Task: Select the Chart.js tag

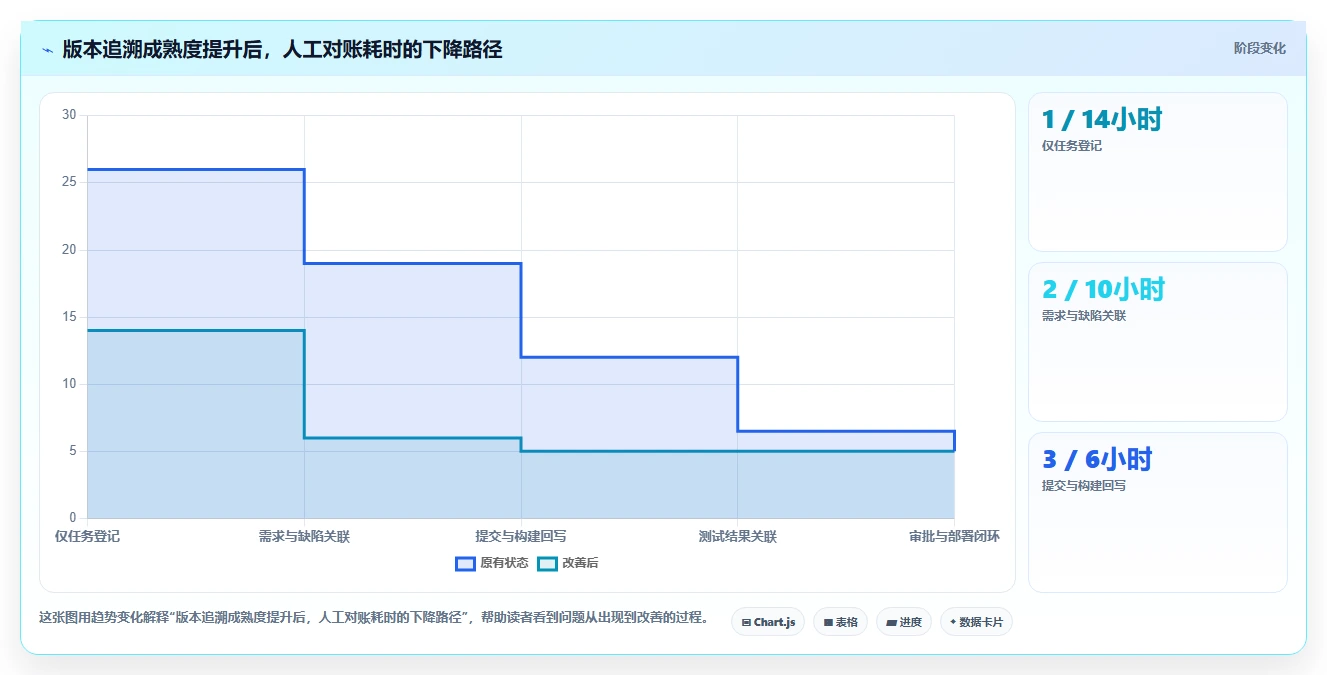Action: coord(768,622)
